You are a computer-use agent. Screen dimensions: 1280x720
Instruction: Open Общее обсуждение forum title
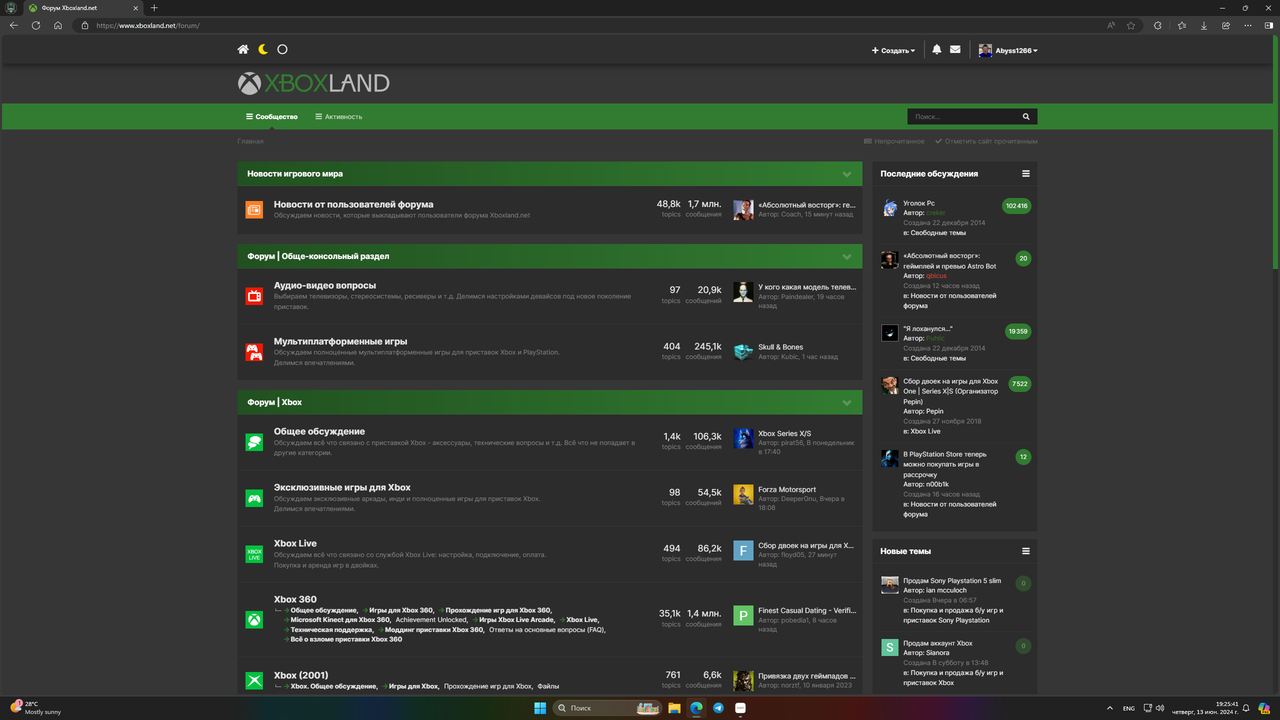click(319, 431)
